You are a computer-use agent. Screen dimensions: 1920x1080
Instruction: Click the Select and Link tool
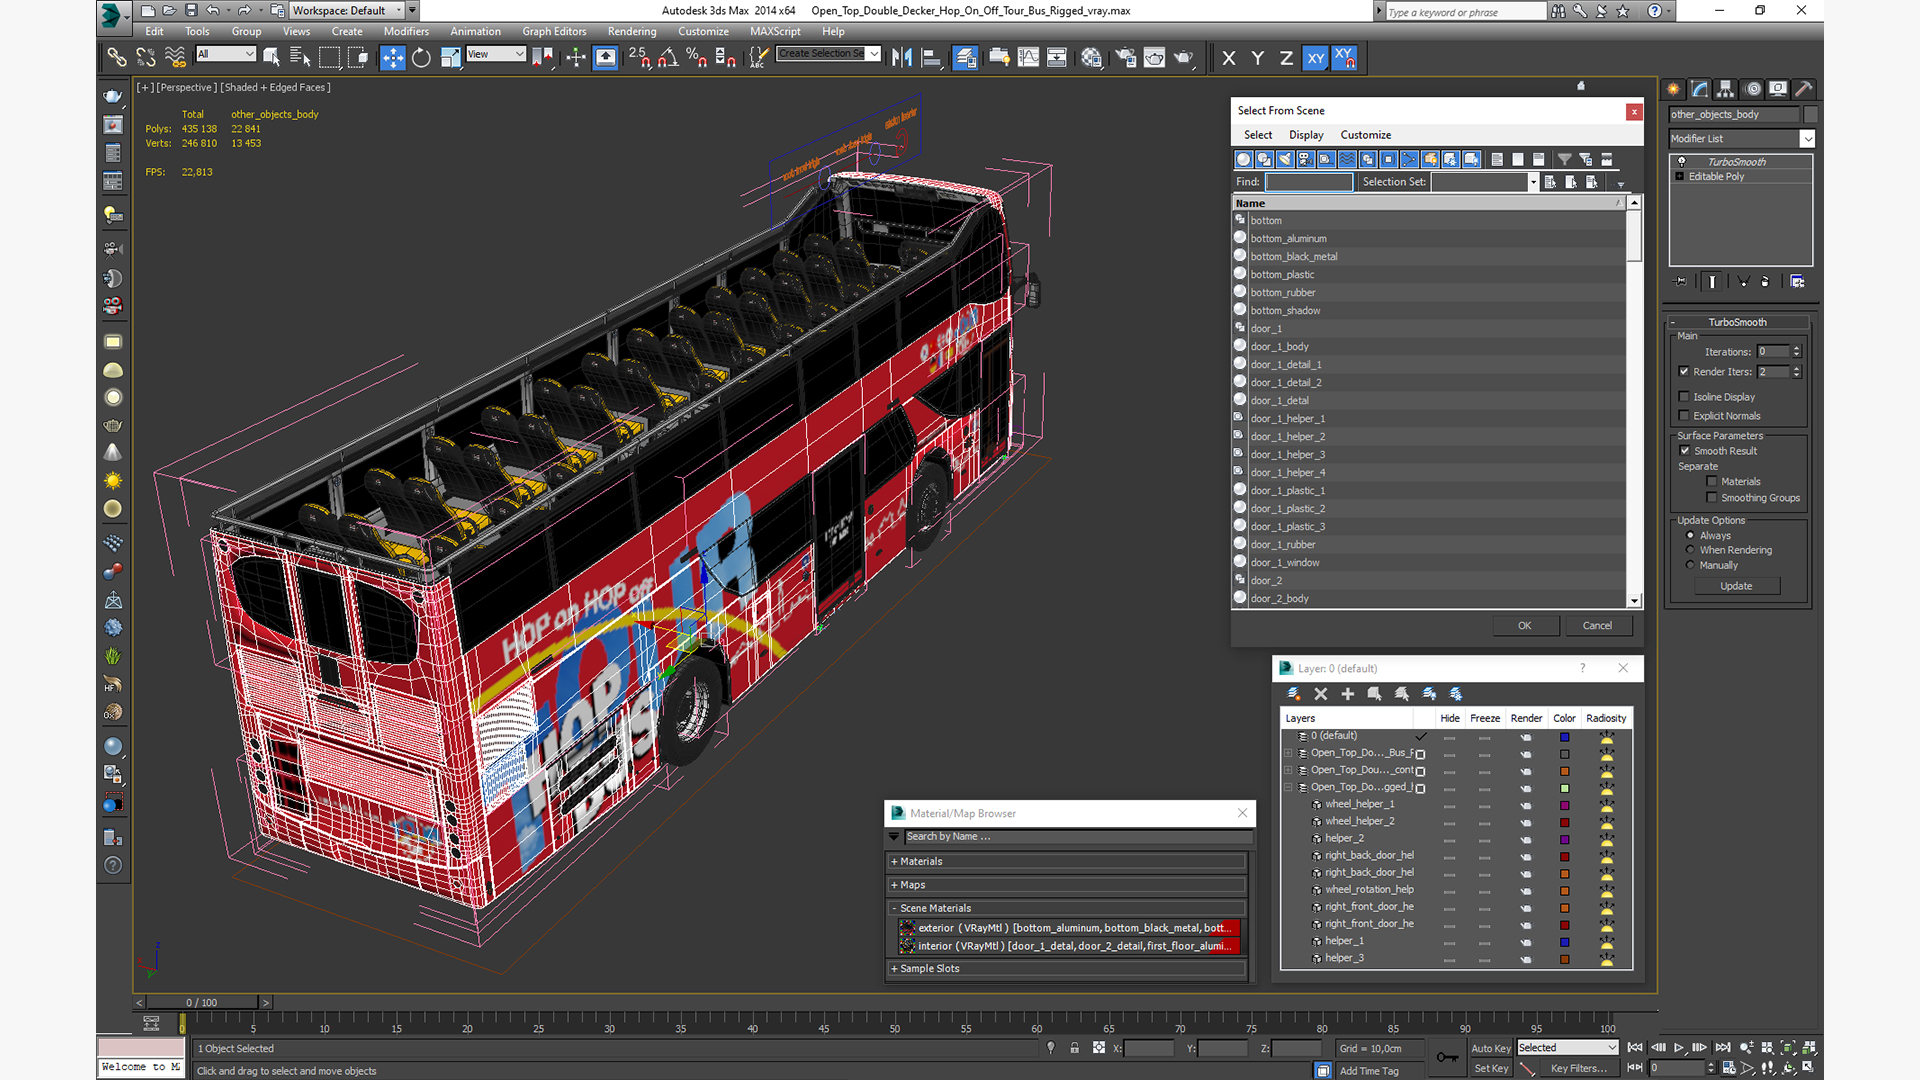click(117, 58)
